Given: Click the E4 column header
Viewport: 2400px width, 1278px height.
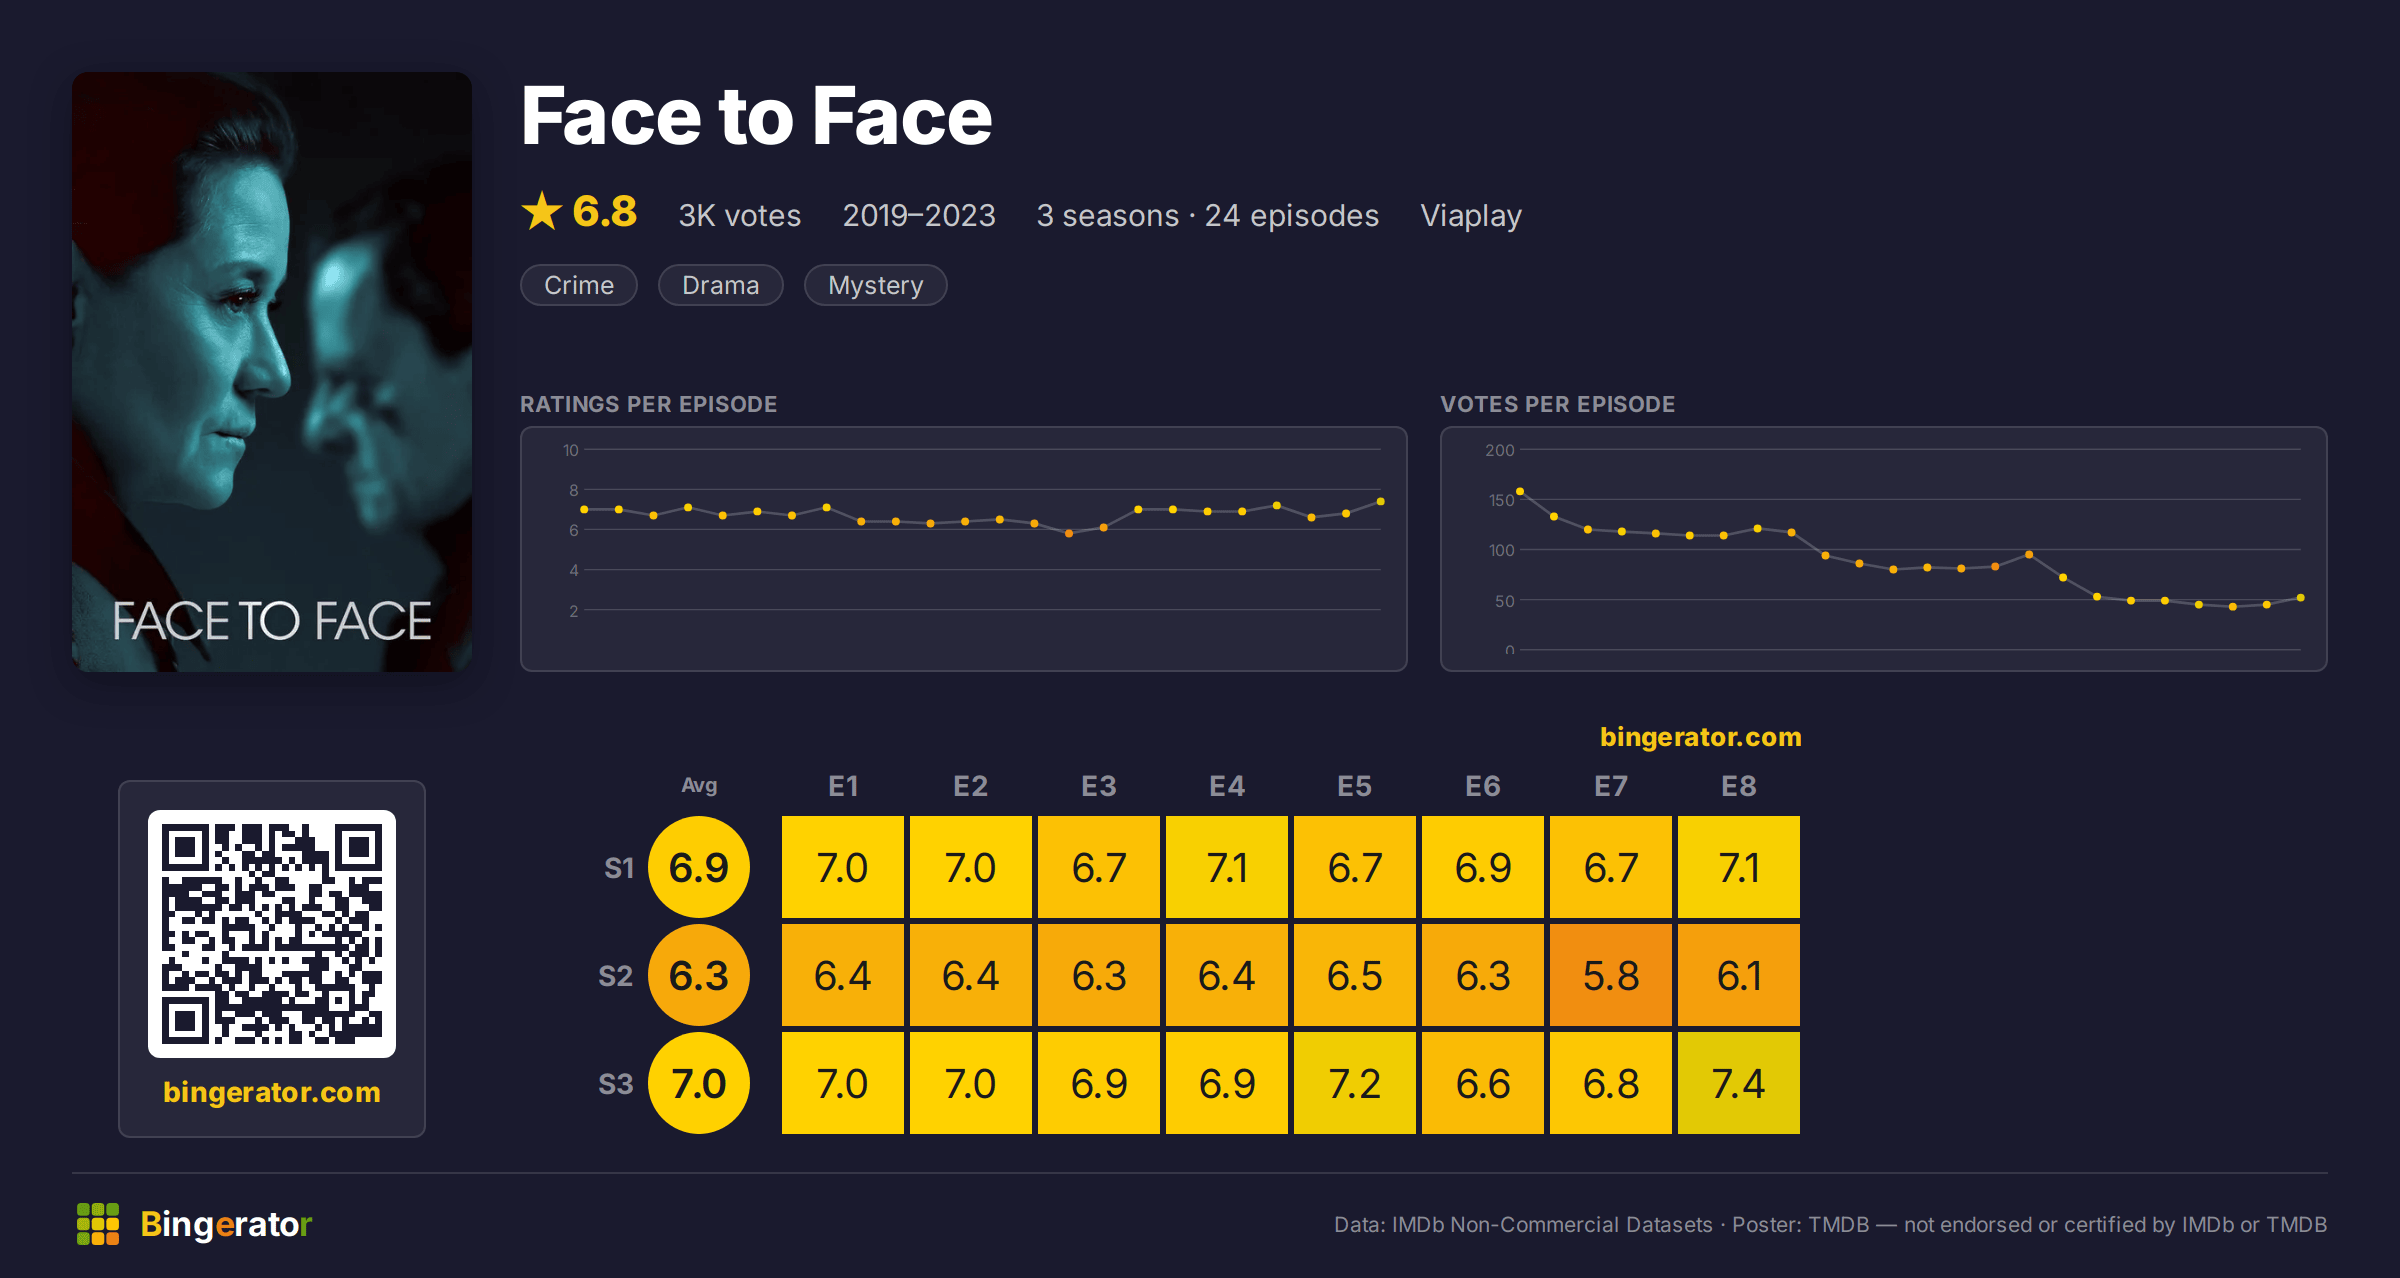Looking at the screenshot, I should pyautogui.click(x=1227, y=786).
